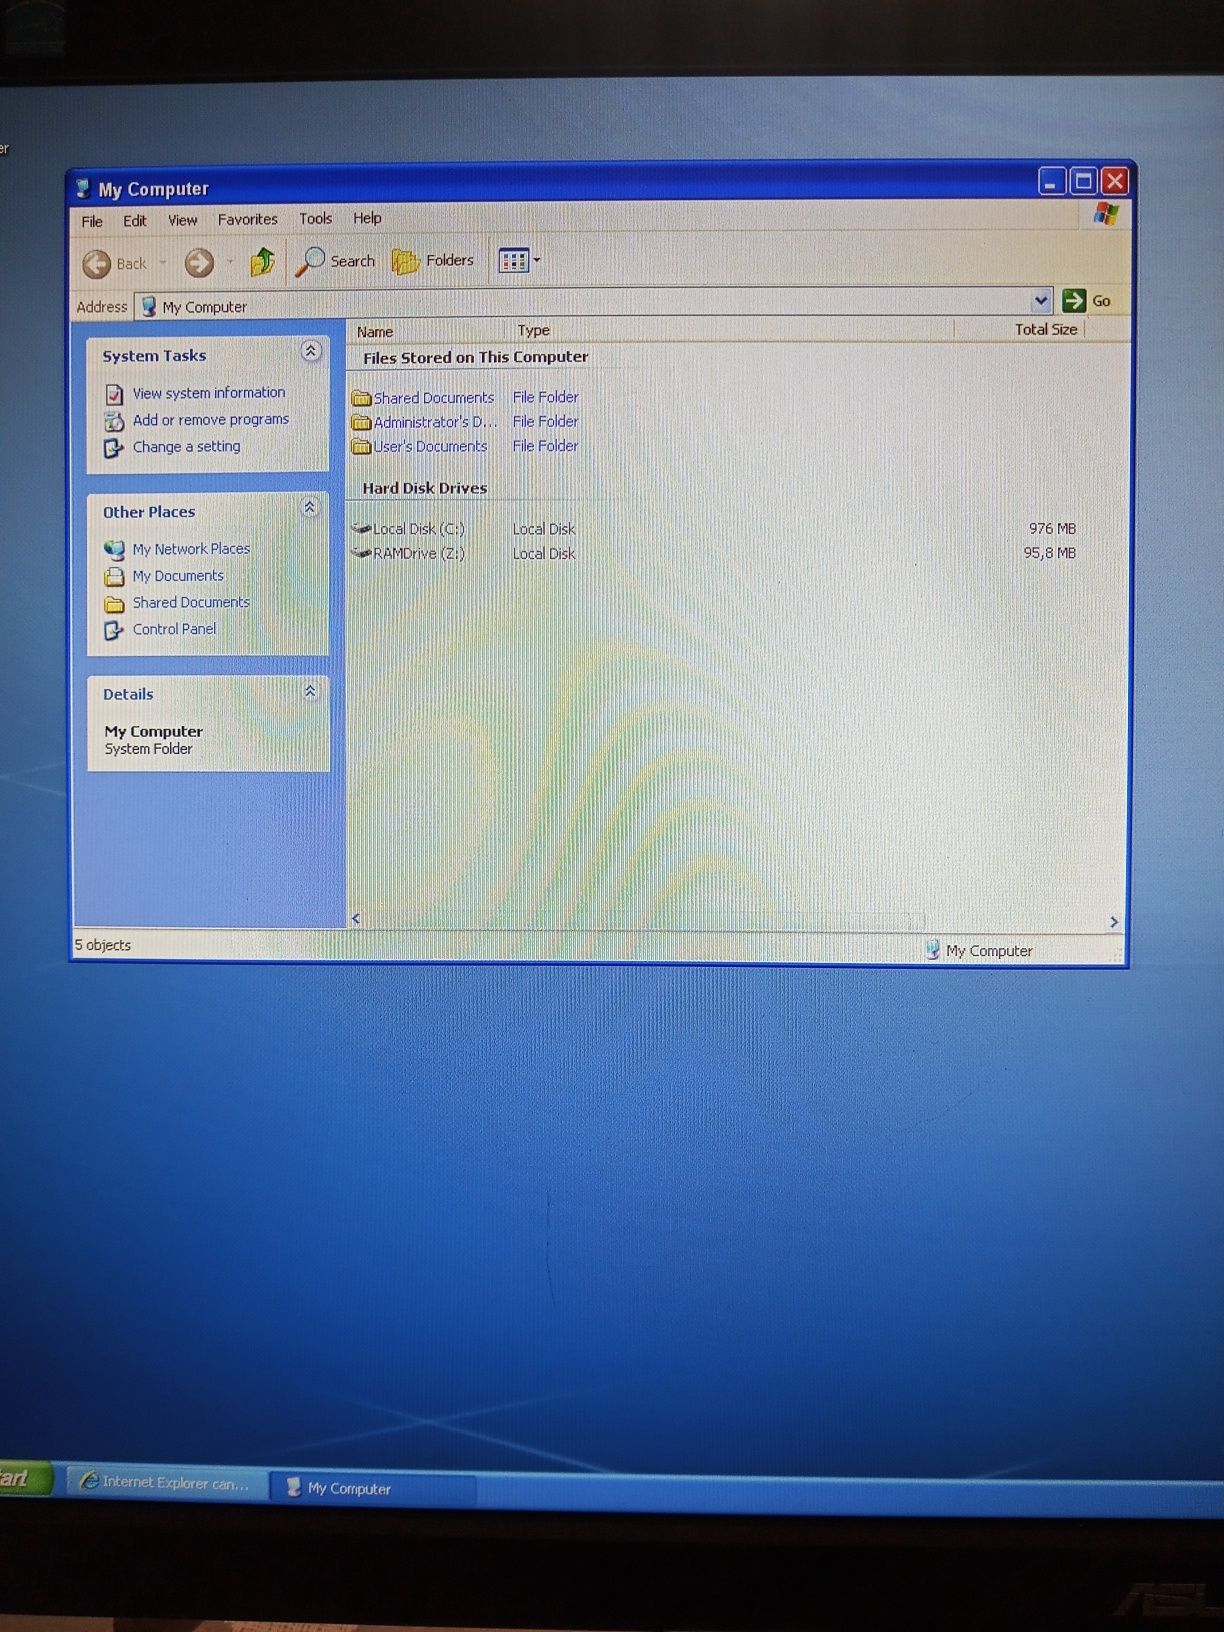
Task: Close the My Computer window
Action: tap(1114, 181)
